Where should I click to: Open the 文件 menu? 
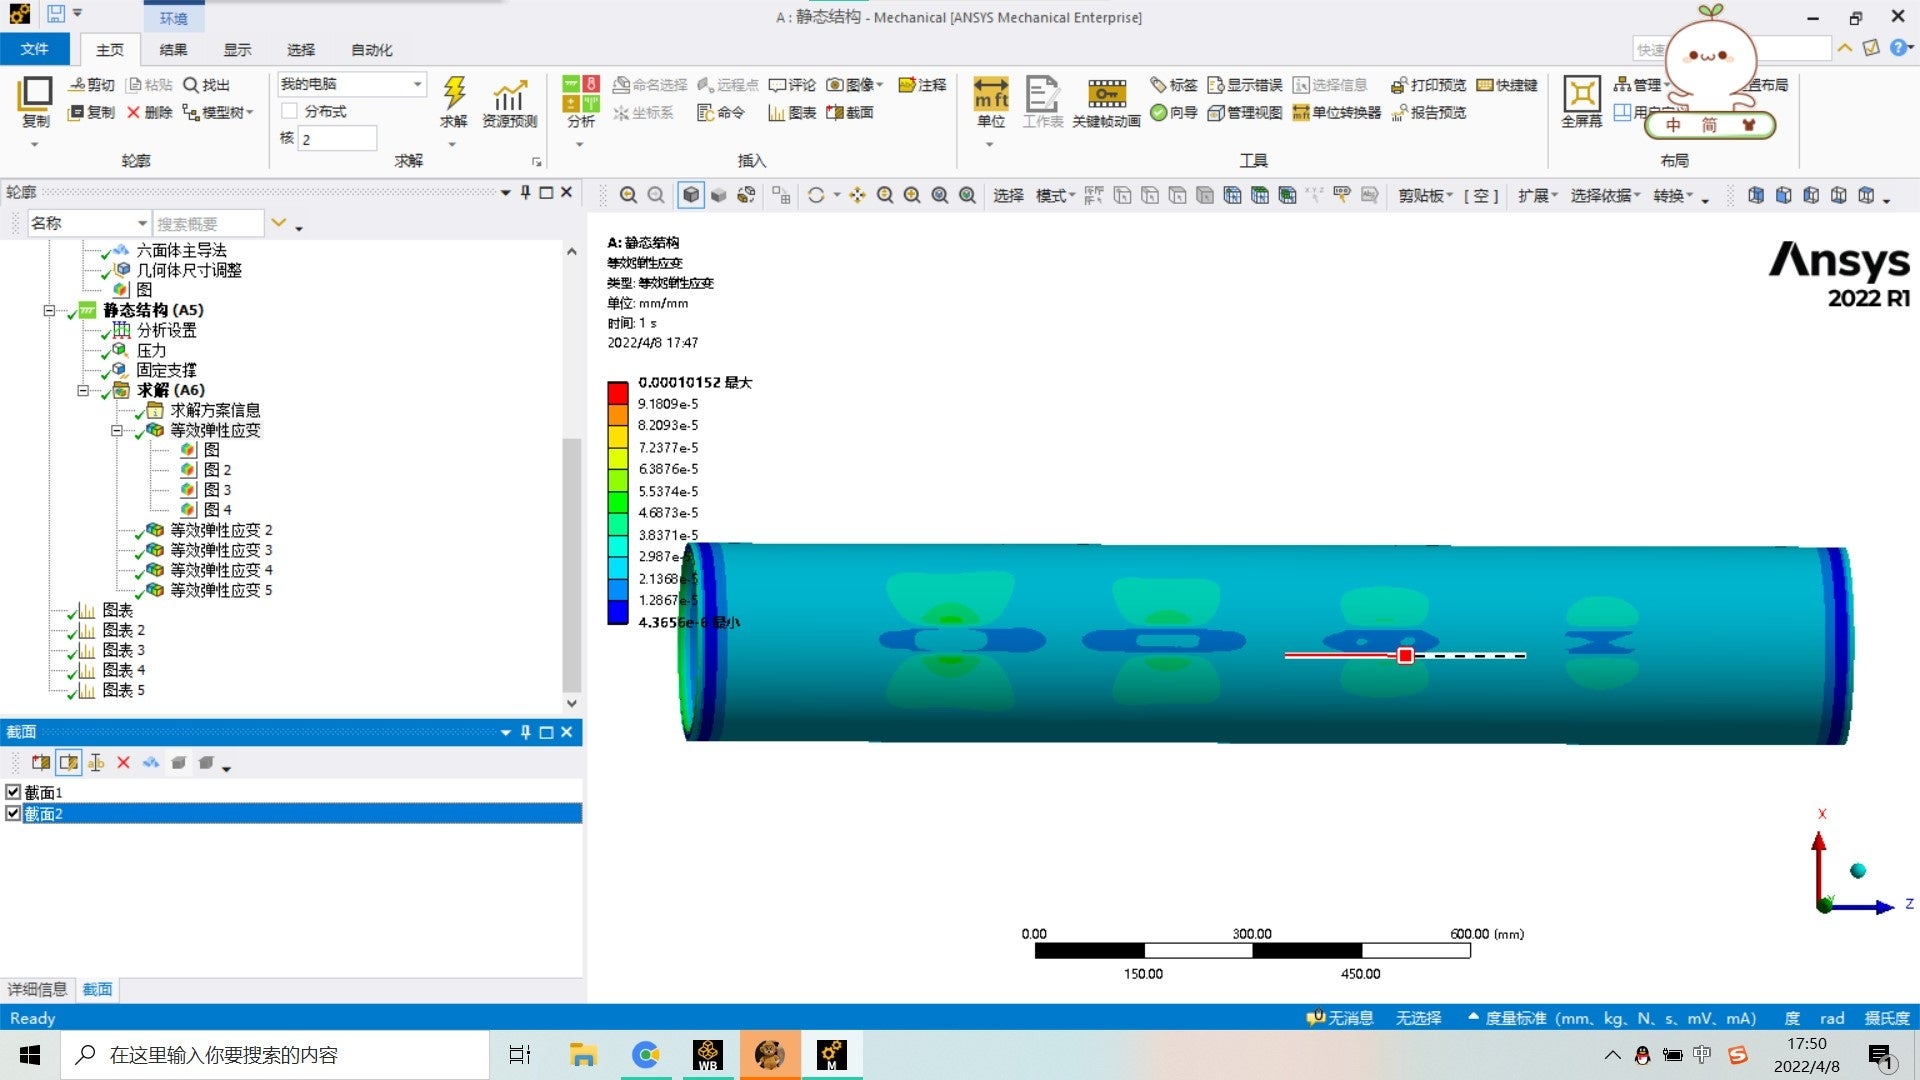point(35,49)
